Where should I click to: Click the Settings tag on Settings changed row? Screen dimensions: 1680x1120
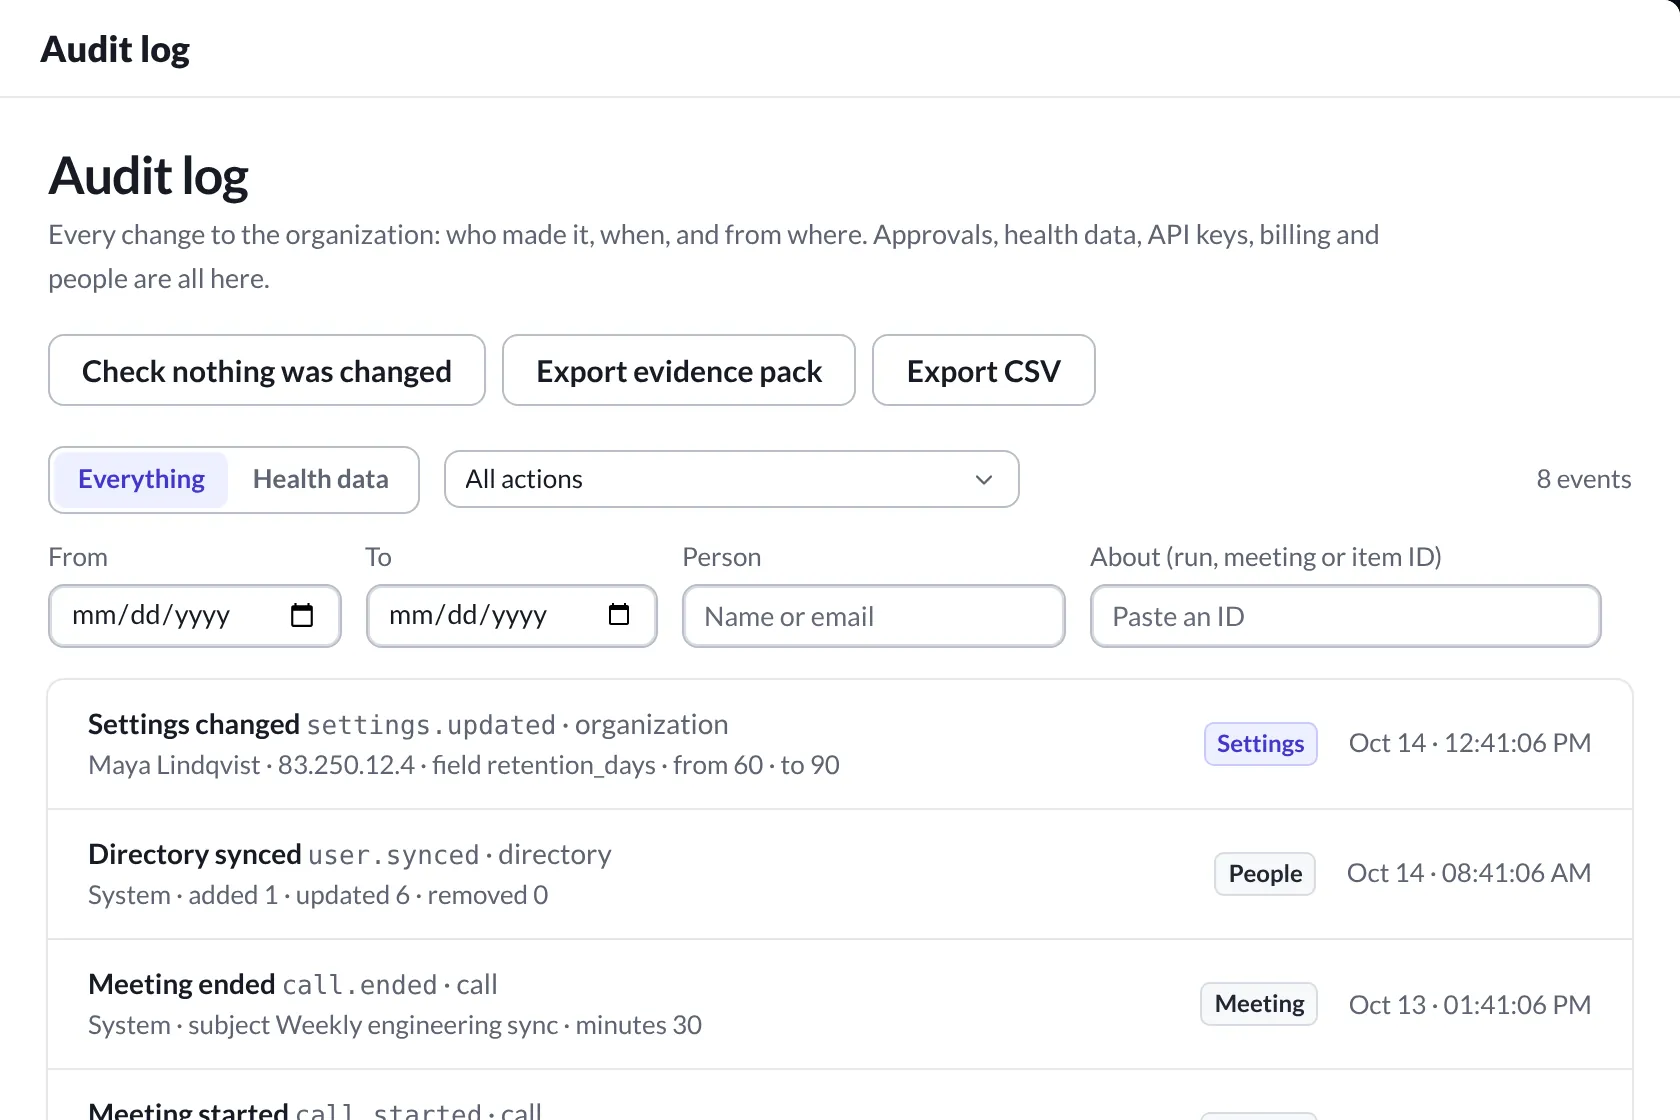click(1261, 744)
